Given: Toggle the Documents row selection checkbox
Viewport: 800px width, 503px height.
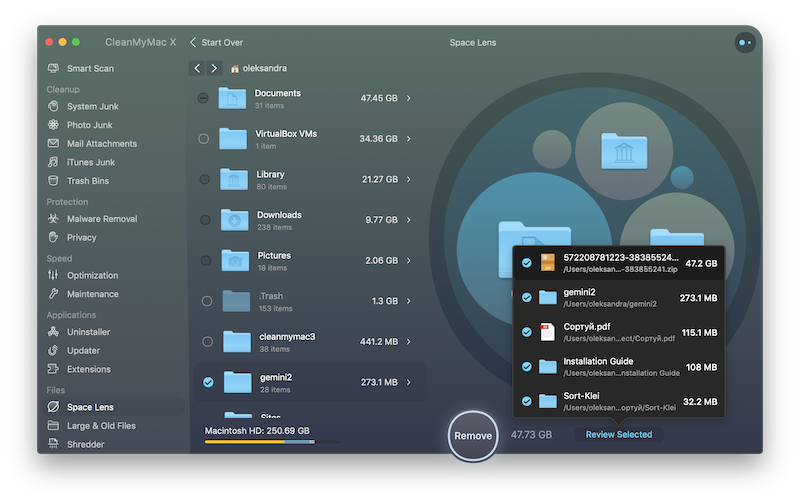Looking at the screenshot, I should pos(203,98).
